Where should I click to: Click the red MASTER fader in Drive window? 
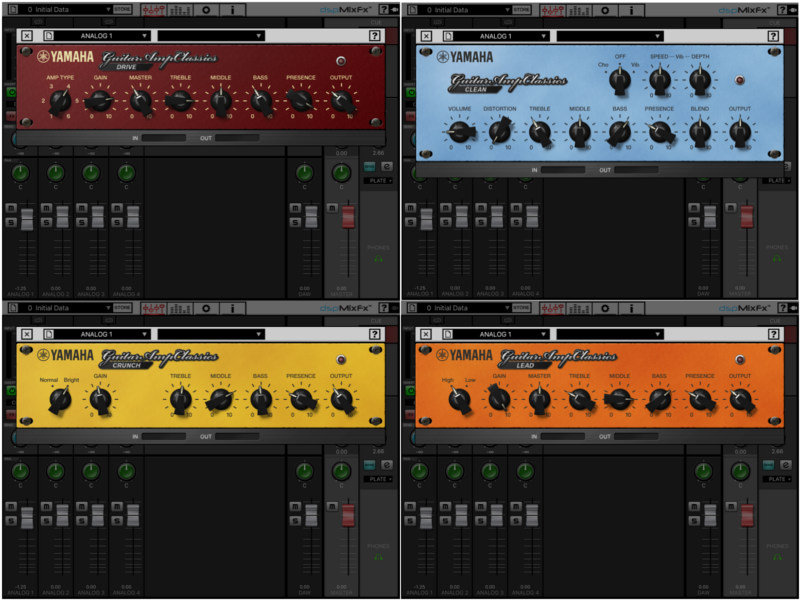[x=348, y=216]
